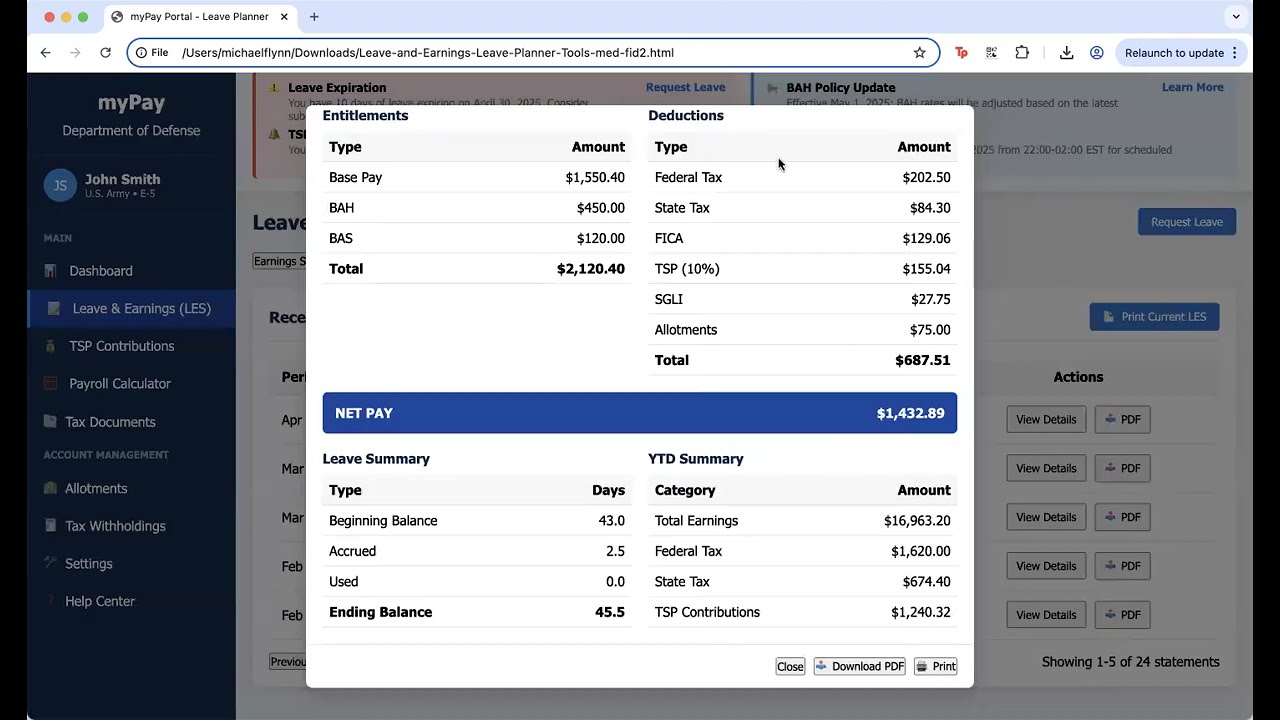Click the TSP Contributions $1,240.32 YTD row
The height and width of the screenshot is (720, 1280).
tap(803, 612)
